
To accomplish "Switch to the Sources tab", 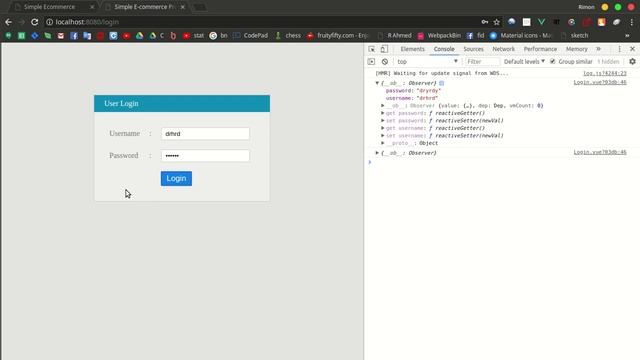I will [x=473, y=49].
